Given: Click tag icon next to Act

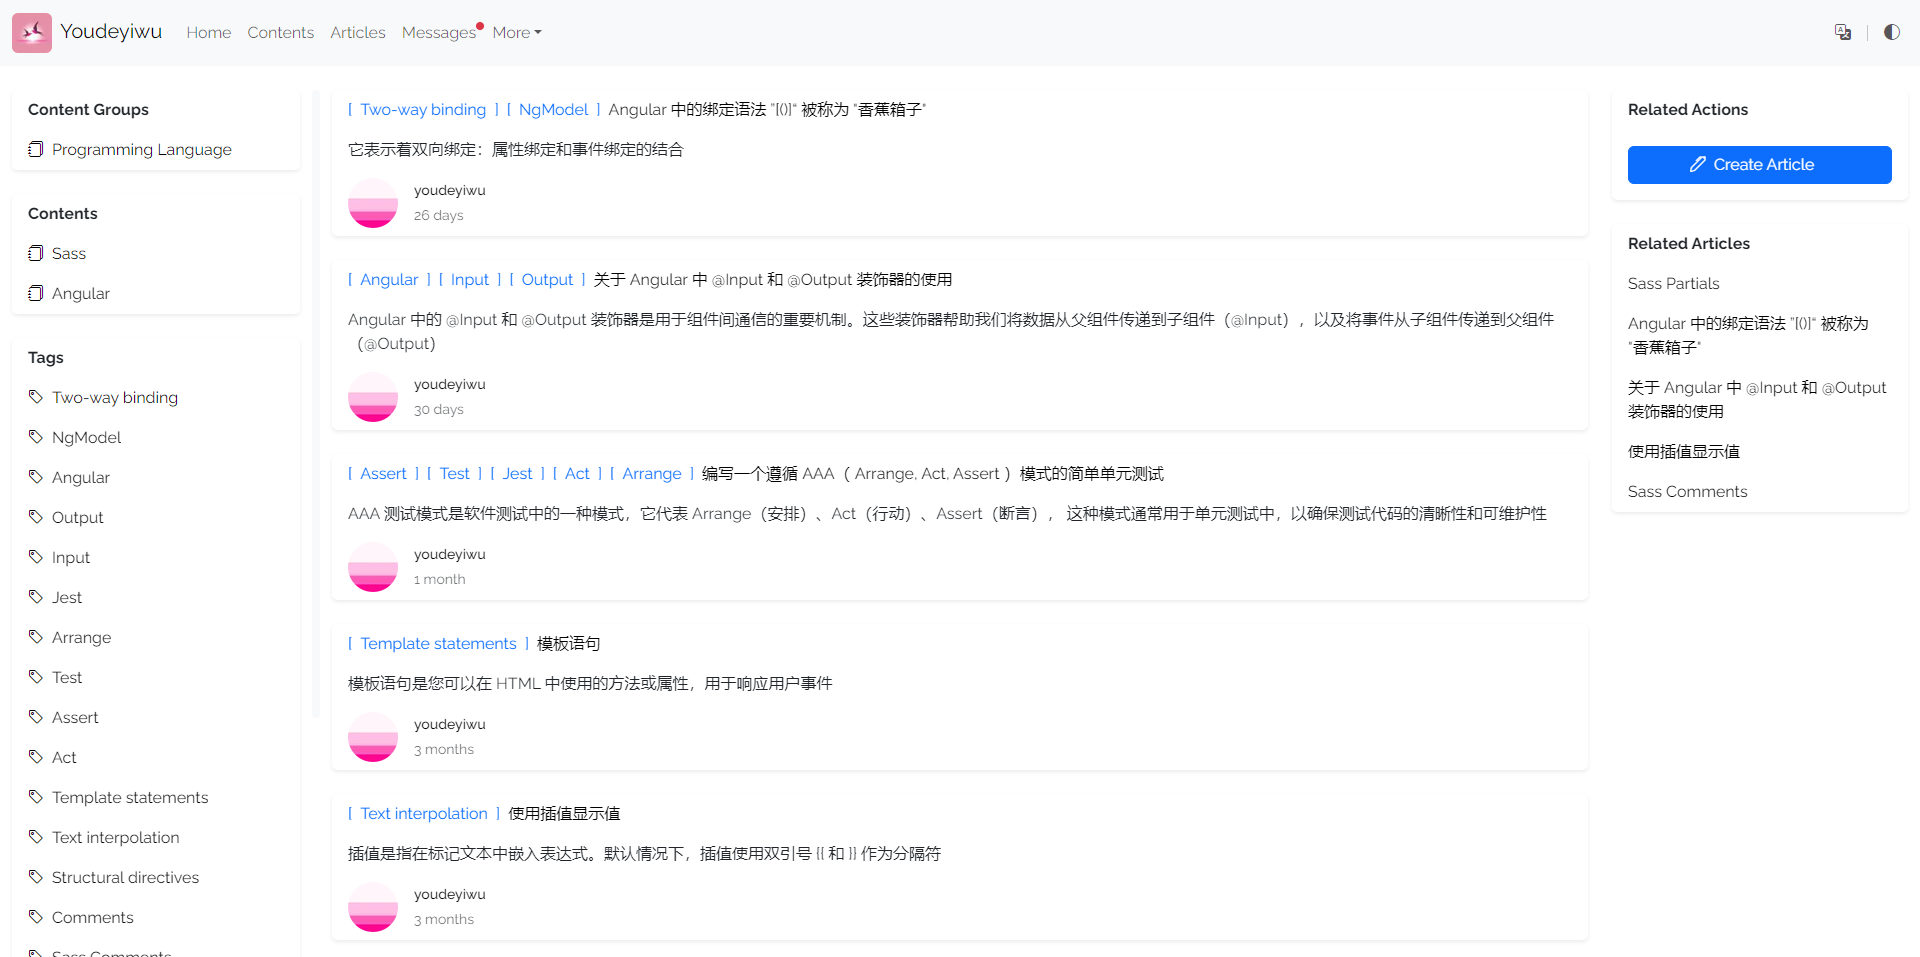Looking at the screenshot, I should [x=36, y=757].
